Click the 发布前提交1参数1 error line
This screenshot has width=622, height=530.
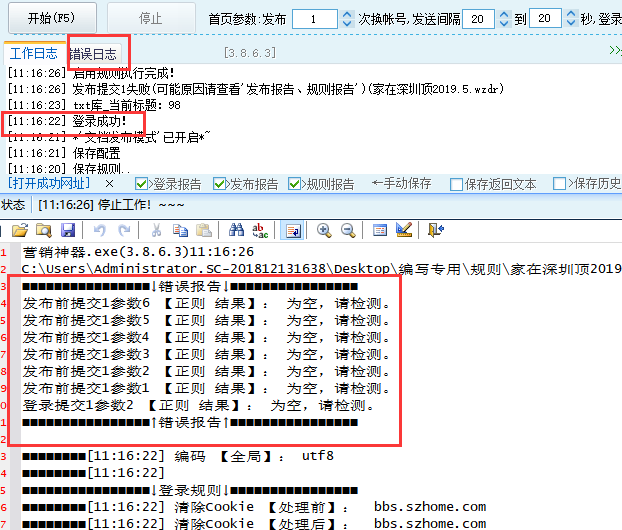(206, 388)
